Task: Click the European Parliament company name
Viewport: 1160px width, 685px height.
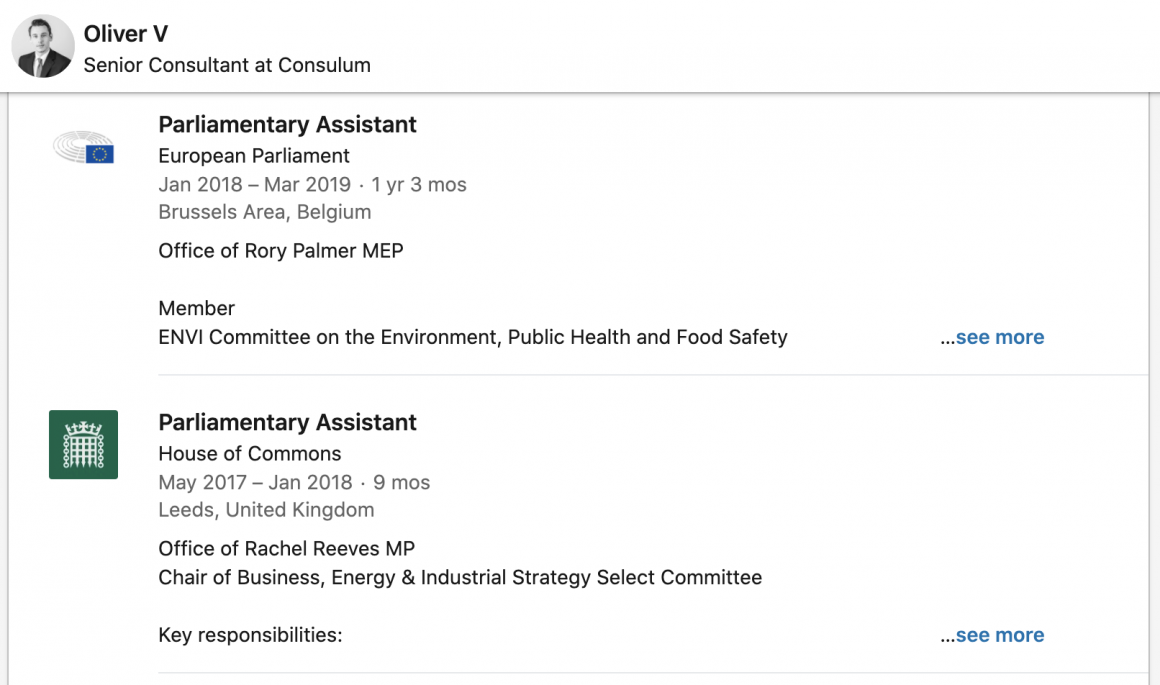Action: 254,156
